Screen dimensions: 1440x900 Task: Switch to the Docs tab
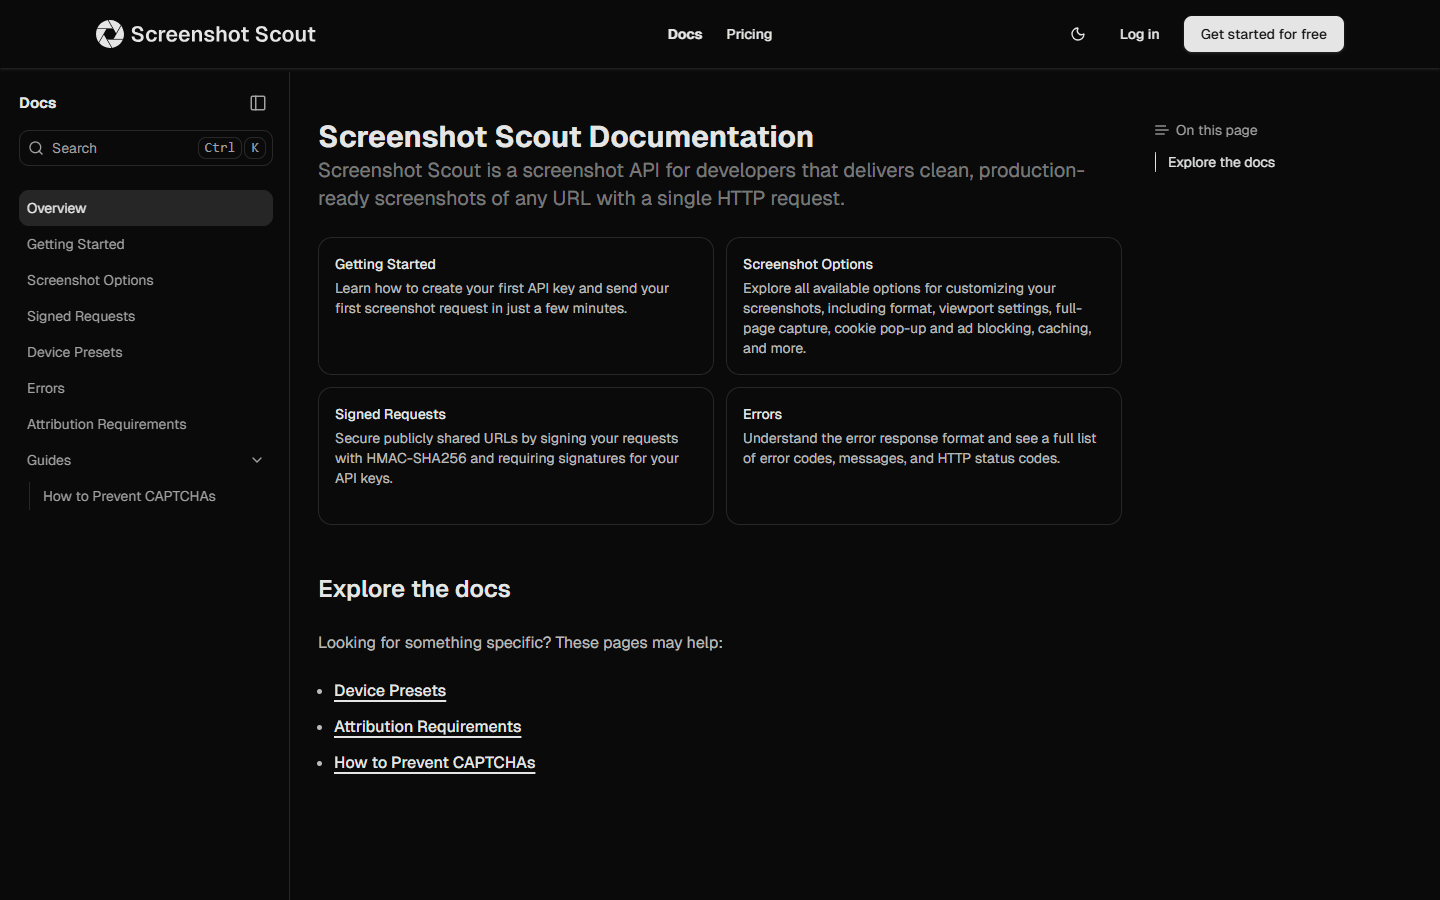685,33
